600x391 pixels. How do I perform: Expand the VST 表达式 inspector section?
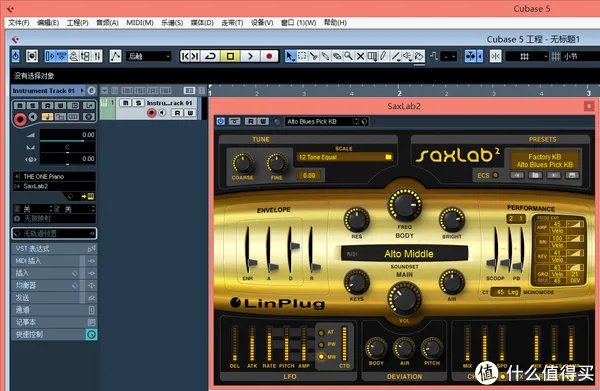[54, 249]
